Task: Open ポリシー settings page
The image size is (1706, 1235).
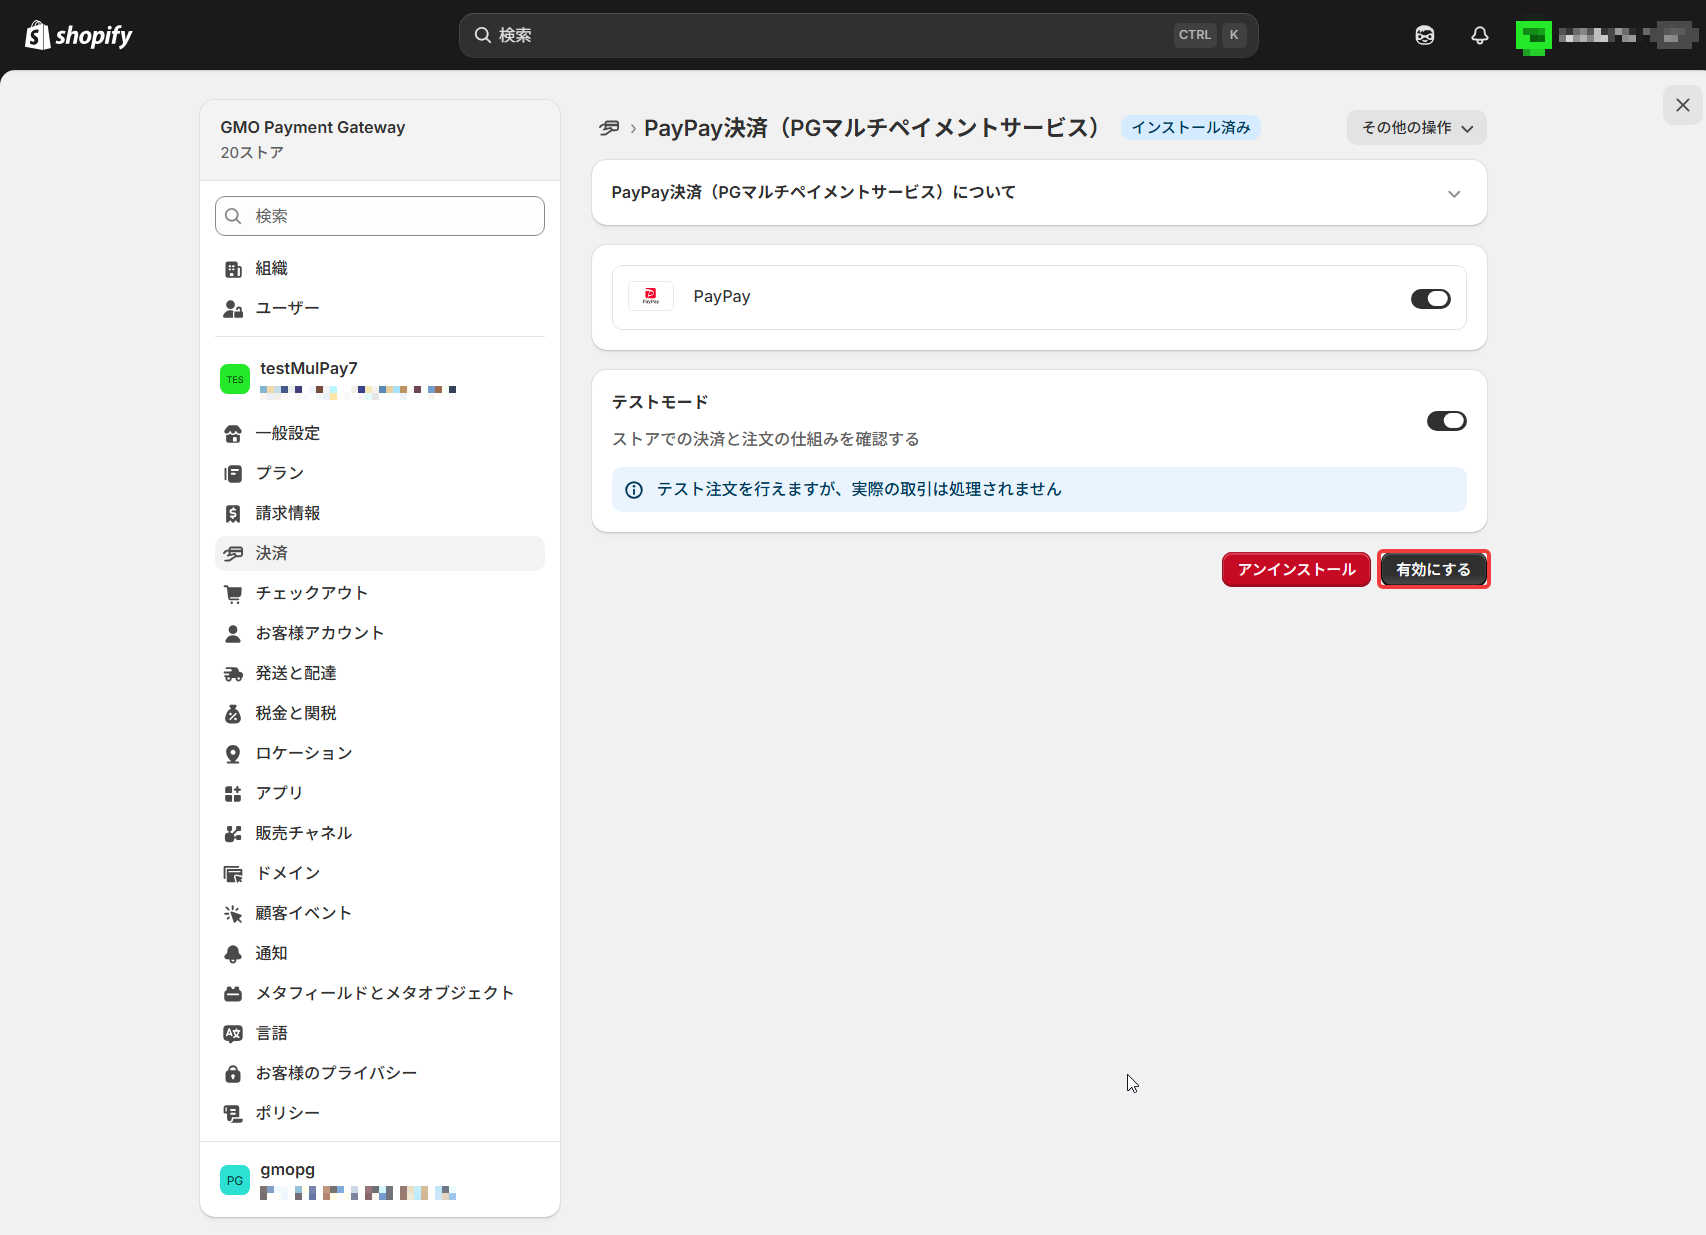Action: [x=380, y=1114]
